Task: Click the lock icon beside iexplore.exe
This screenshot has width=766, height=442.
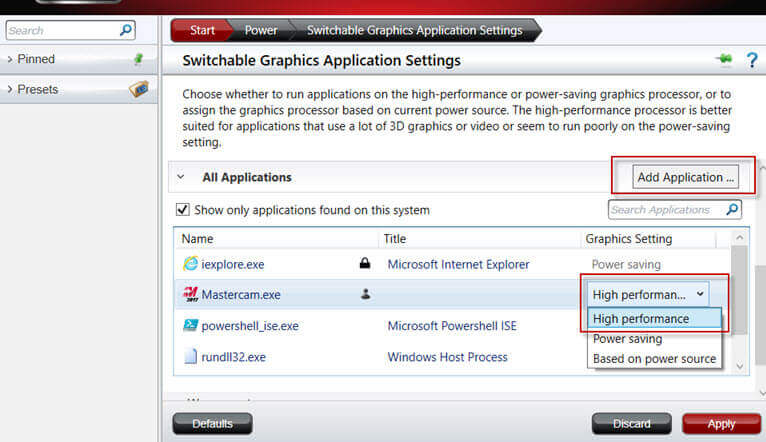Action: 365,264
